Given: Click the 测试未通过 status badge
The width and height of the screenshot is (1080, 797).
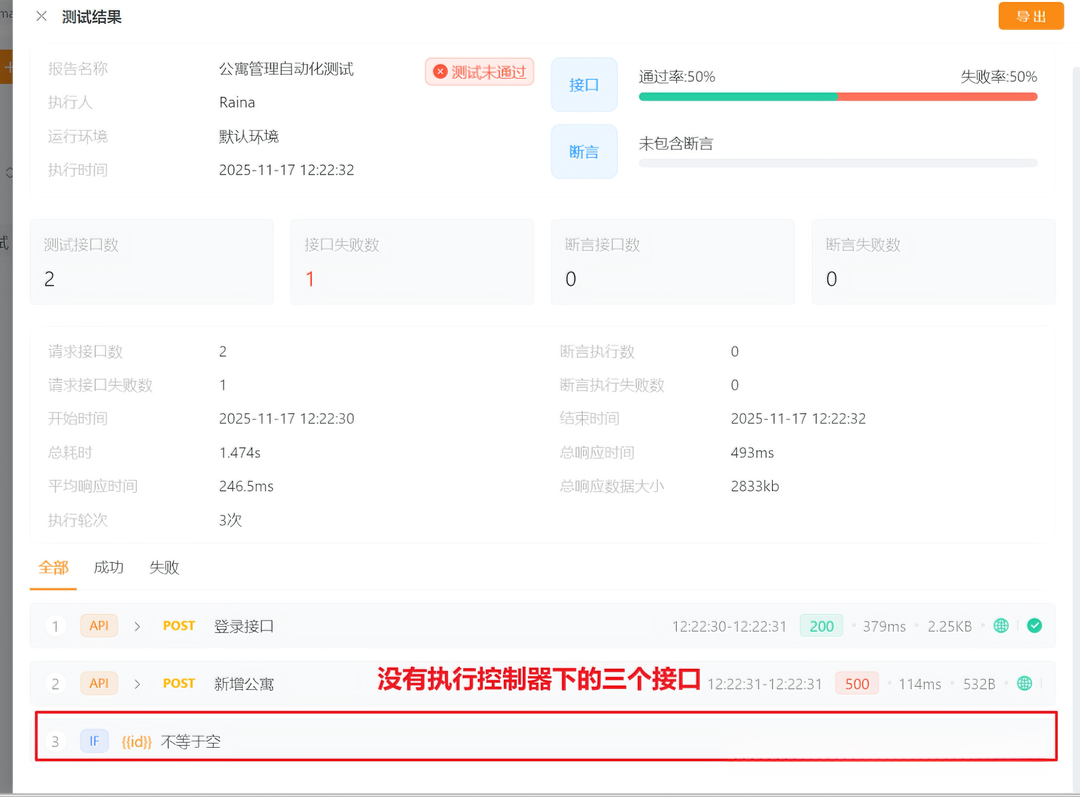Looking at the screenshot, I should [479, 72].
